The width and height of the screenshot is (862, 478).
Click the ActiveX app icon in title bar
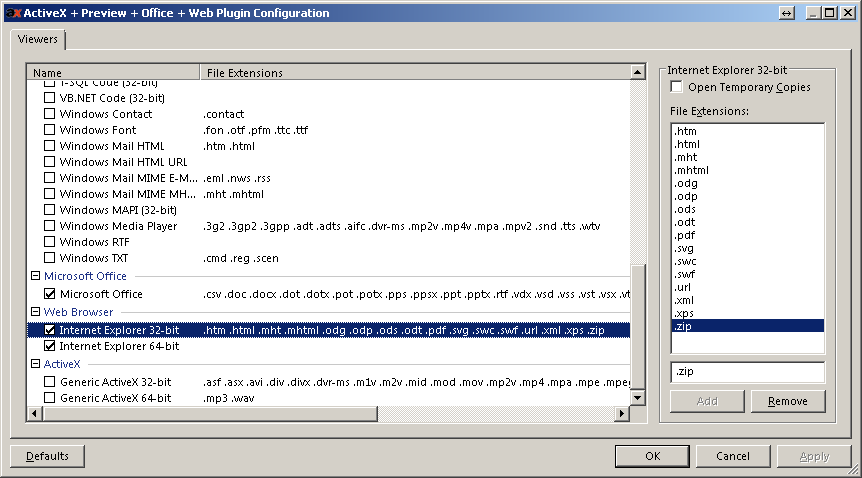point(13,13)
